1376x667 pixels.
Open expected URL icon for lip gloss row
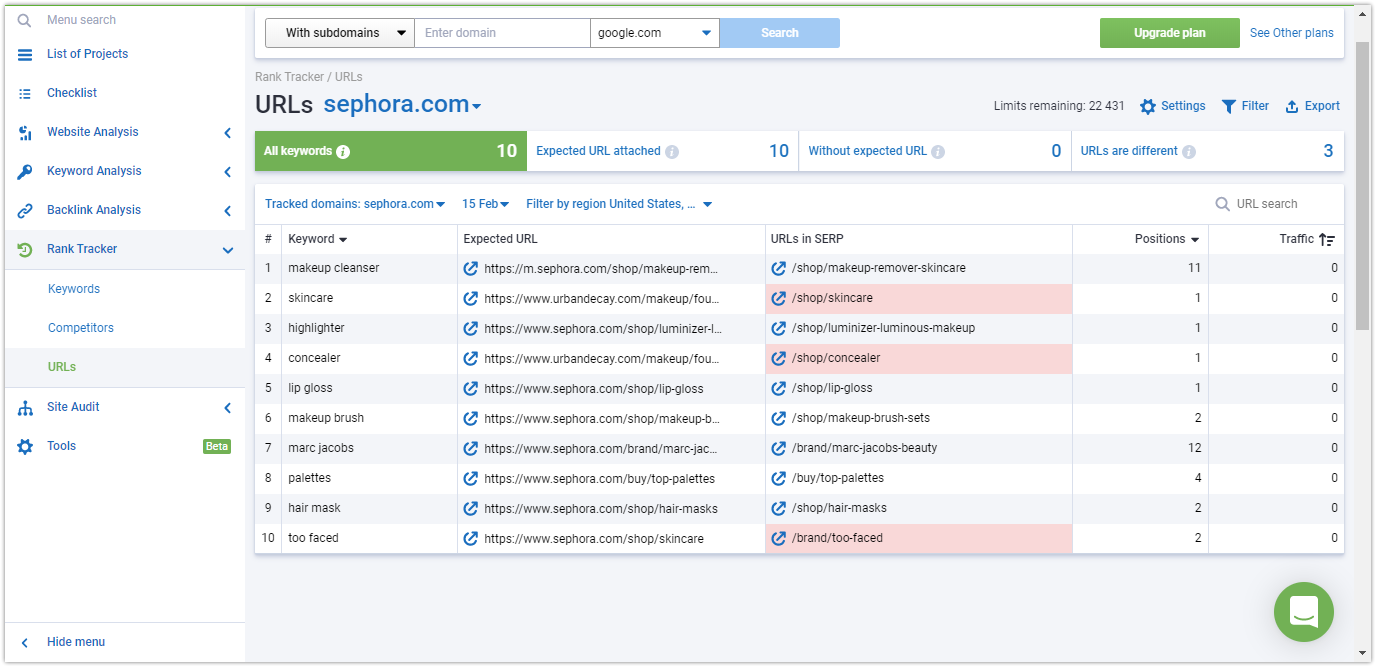471,388
